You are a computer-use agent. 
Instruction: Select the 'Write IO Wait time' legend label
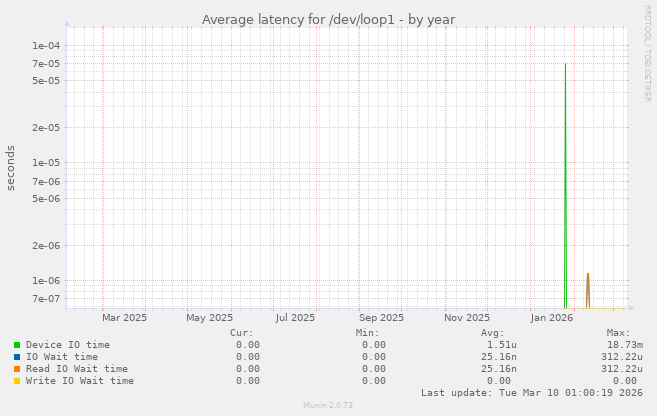click(x=80, y=381)
